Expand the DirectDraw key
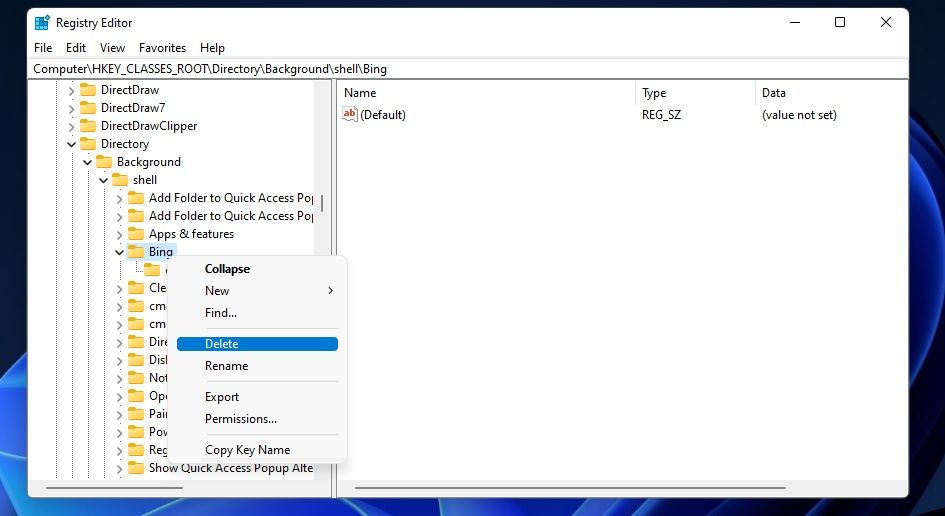Image resolution: width=945 pixels, height=516 pixels. pyautogui.click(x=72, y=90)
